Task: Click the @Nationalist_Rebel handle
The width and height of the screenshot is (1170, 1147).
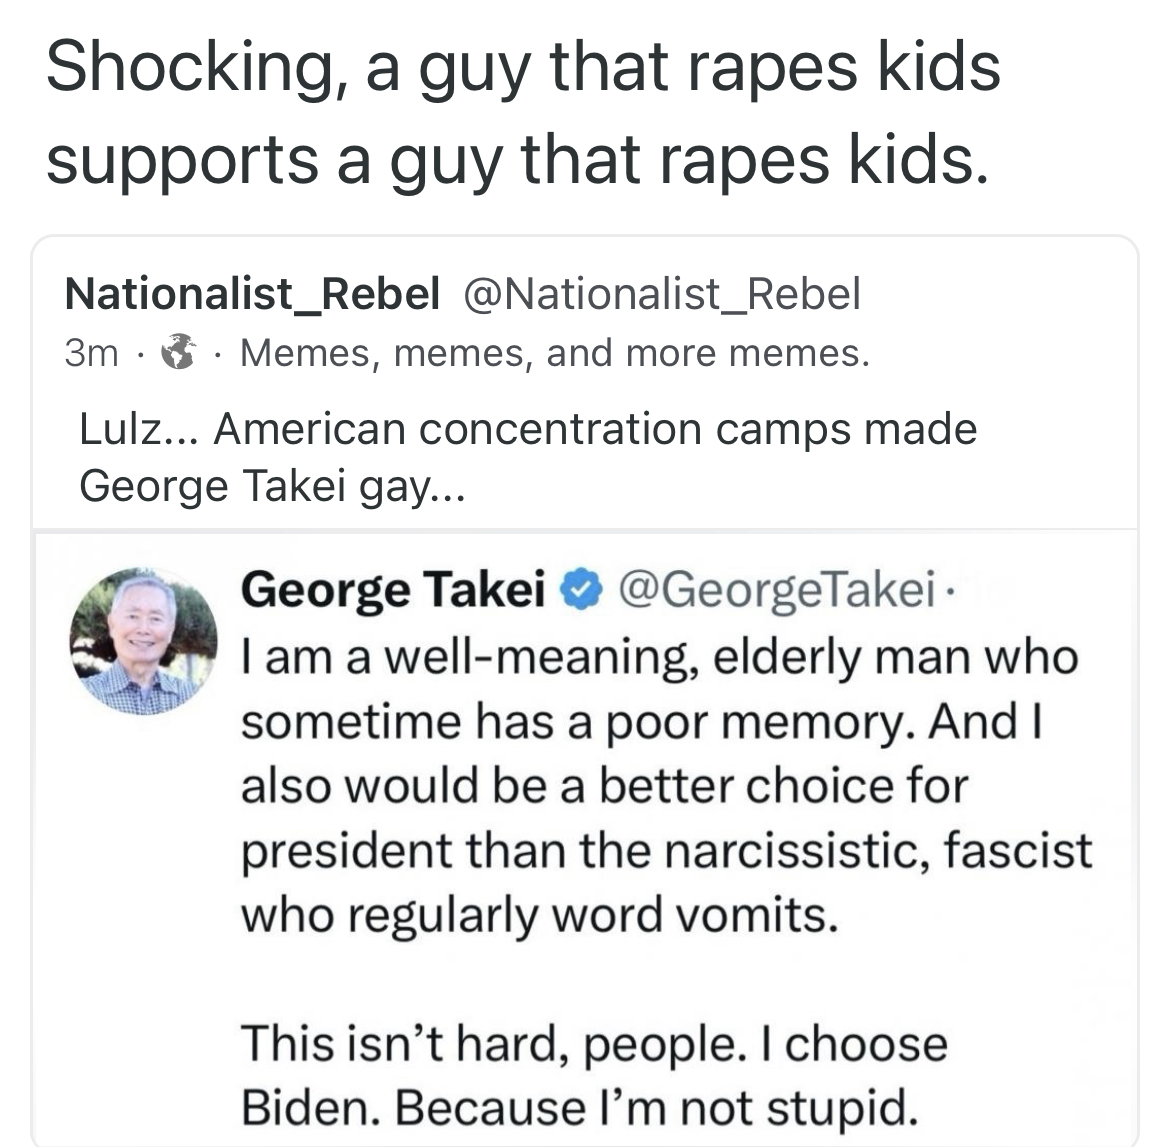Action: point(660,294)
